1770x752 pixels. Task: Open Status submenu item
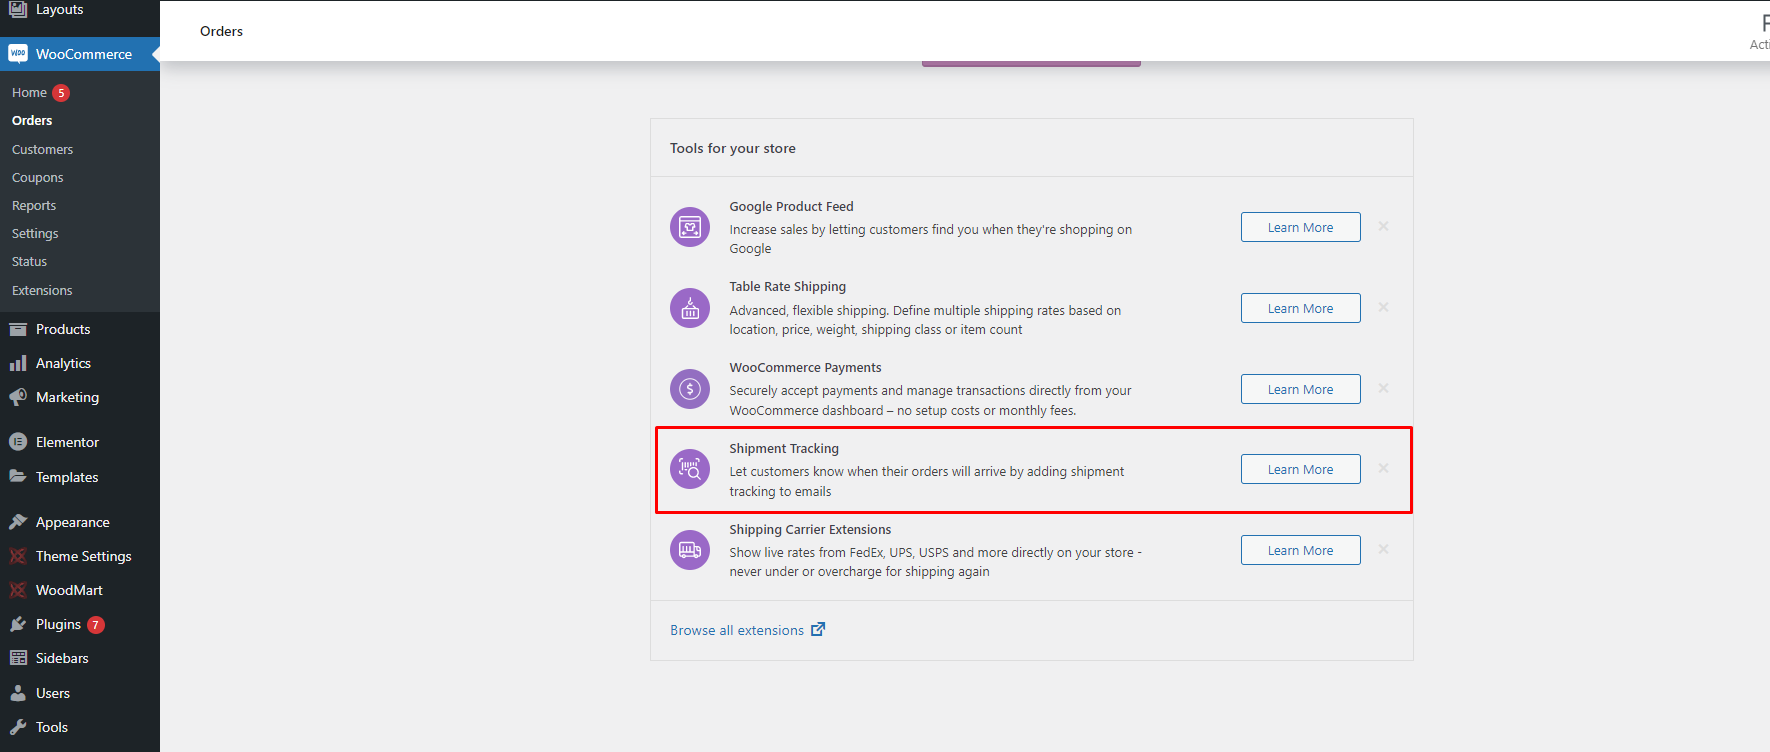pyautogui.click(x=29, y=261)
